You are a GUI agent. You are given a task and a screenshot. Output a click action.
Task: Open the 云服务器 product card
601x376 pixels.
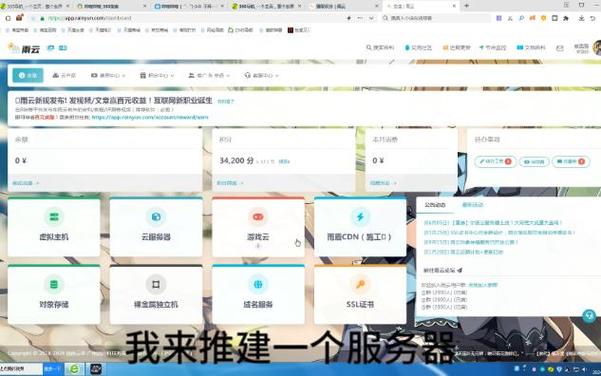tap(156, 227)
